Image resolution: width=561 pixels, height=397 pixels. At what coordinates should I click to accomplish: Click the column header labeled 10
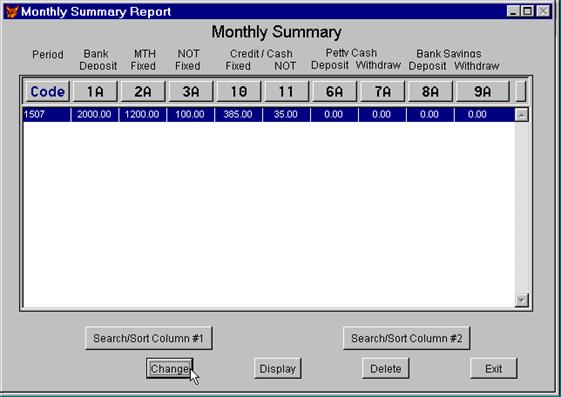coord(239,92)
